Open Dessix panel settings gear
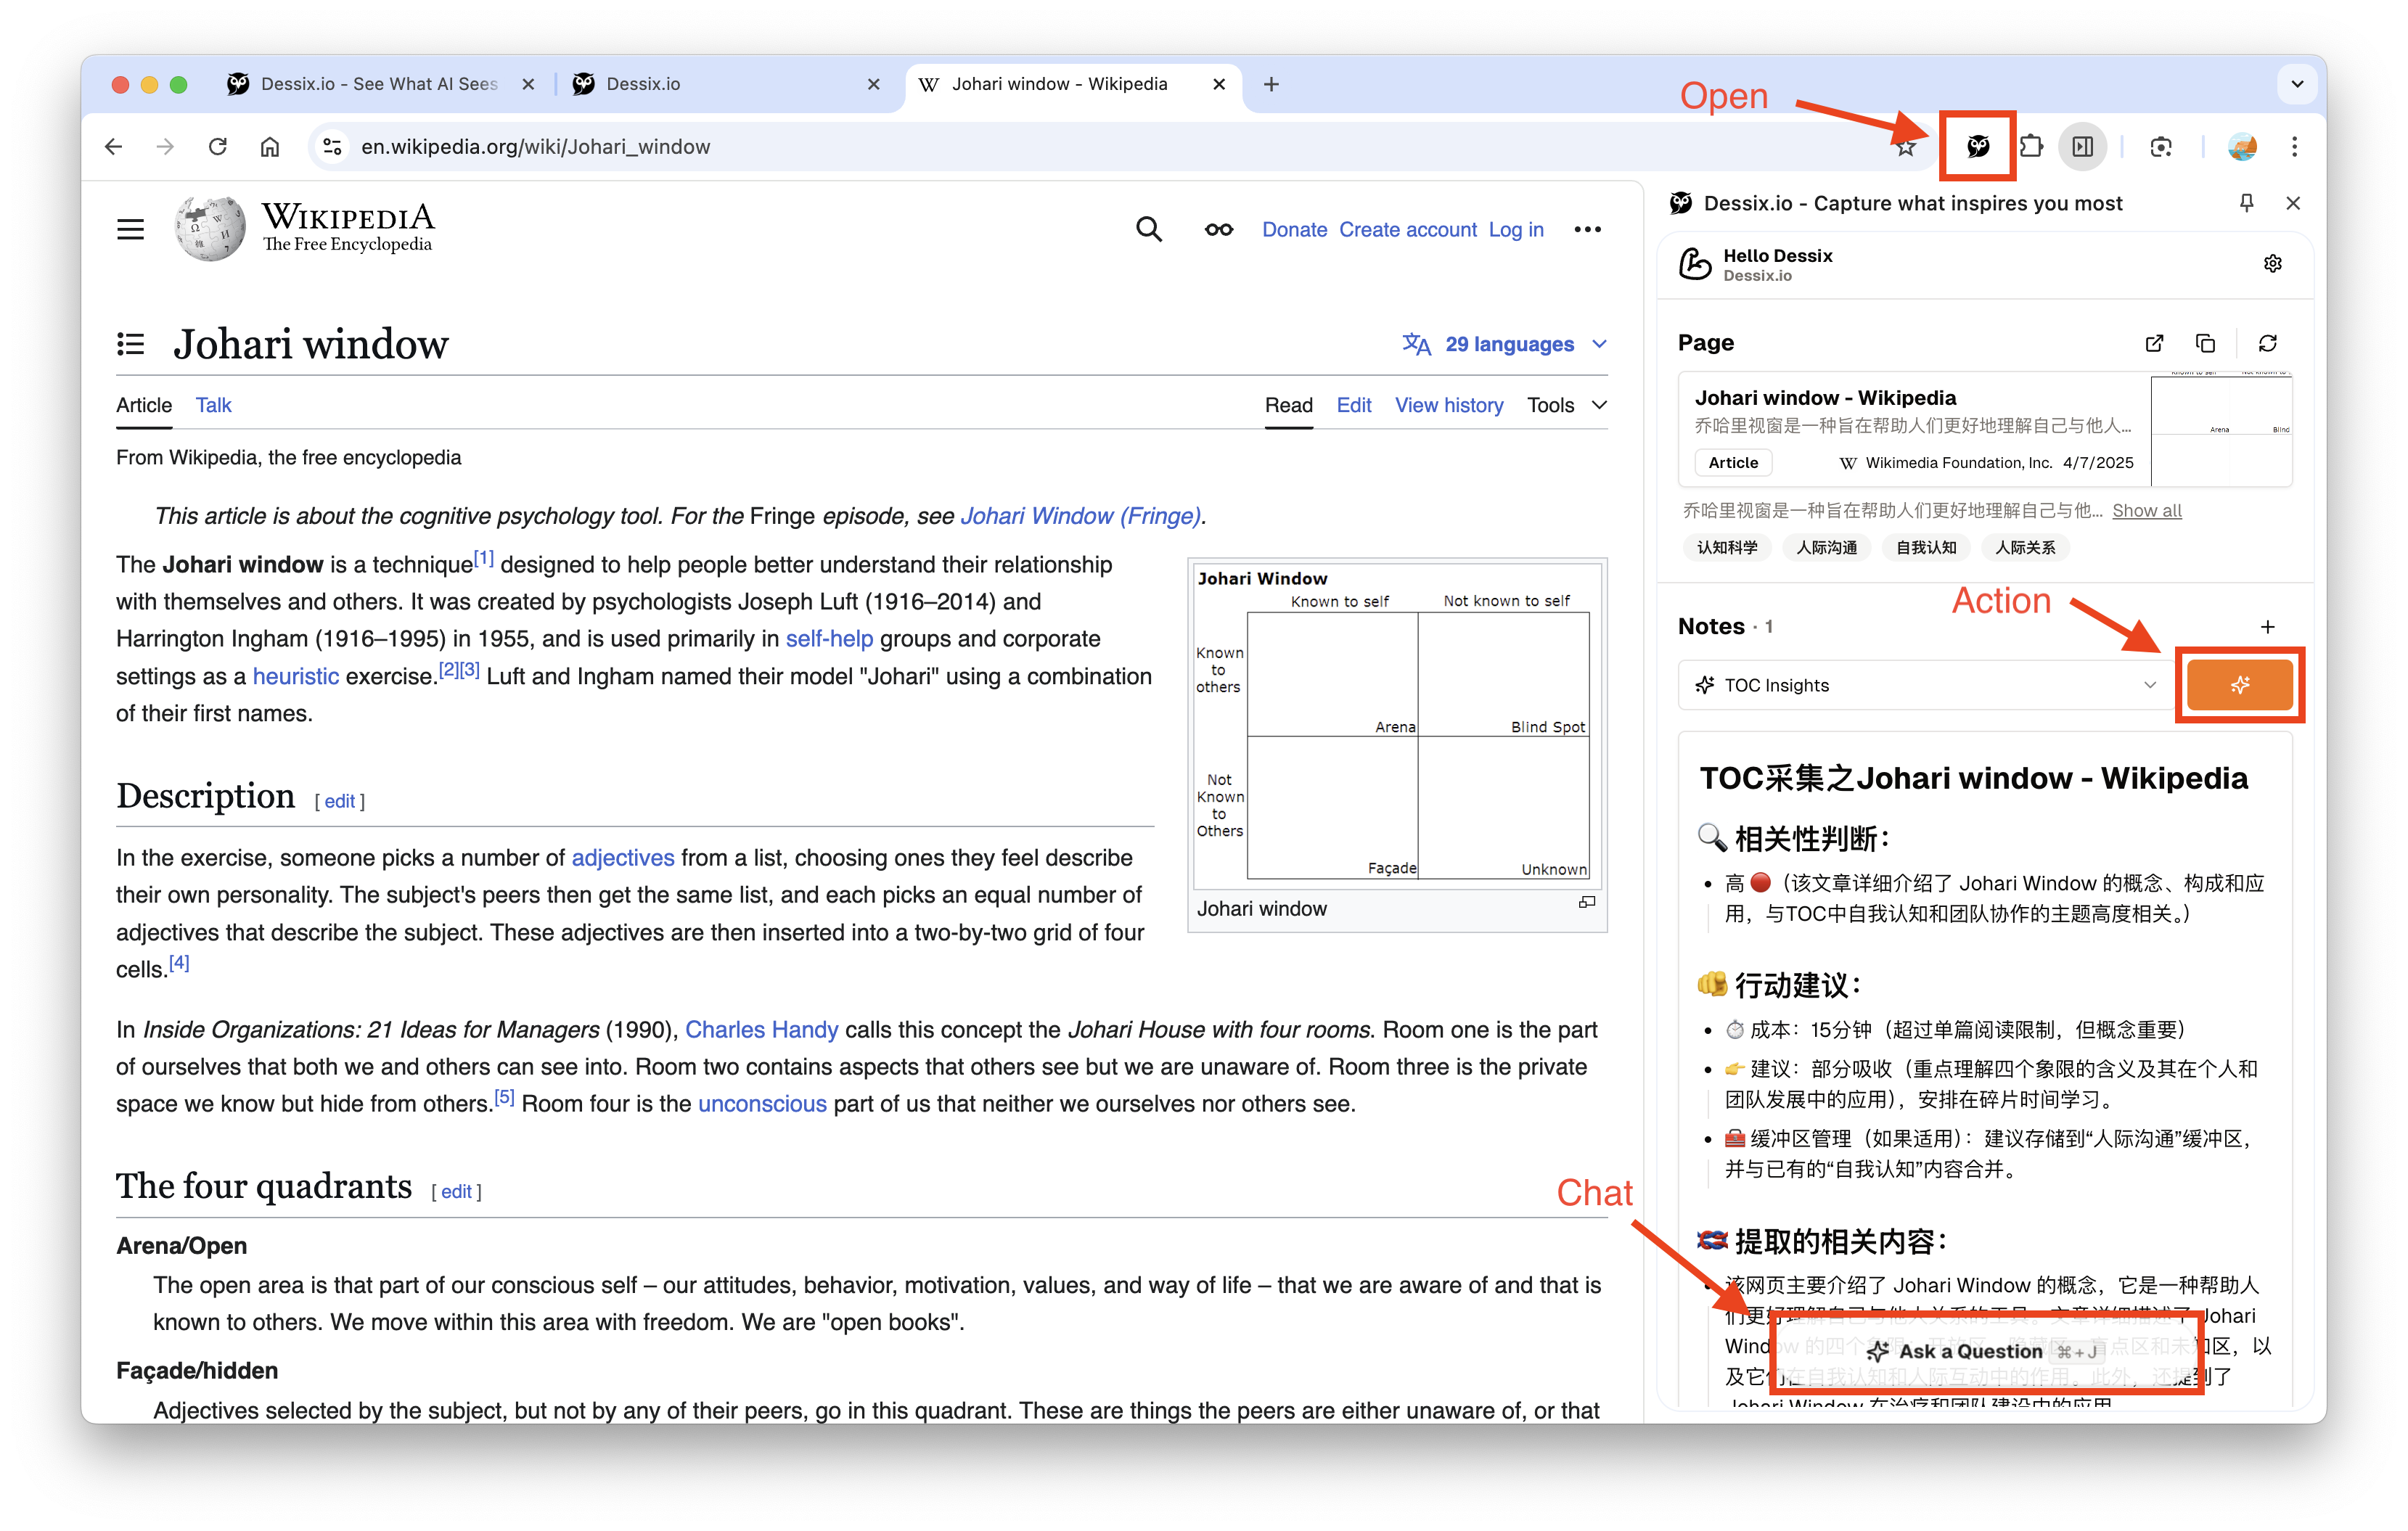 [x=2272, y=264]
